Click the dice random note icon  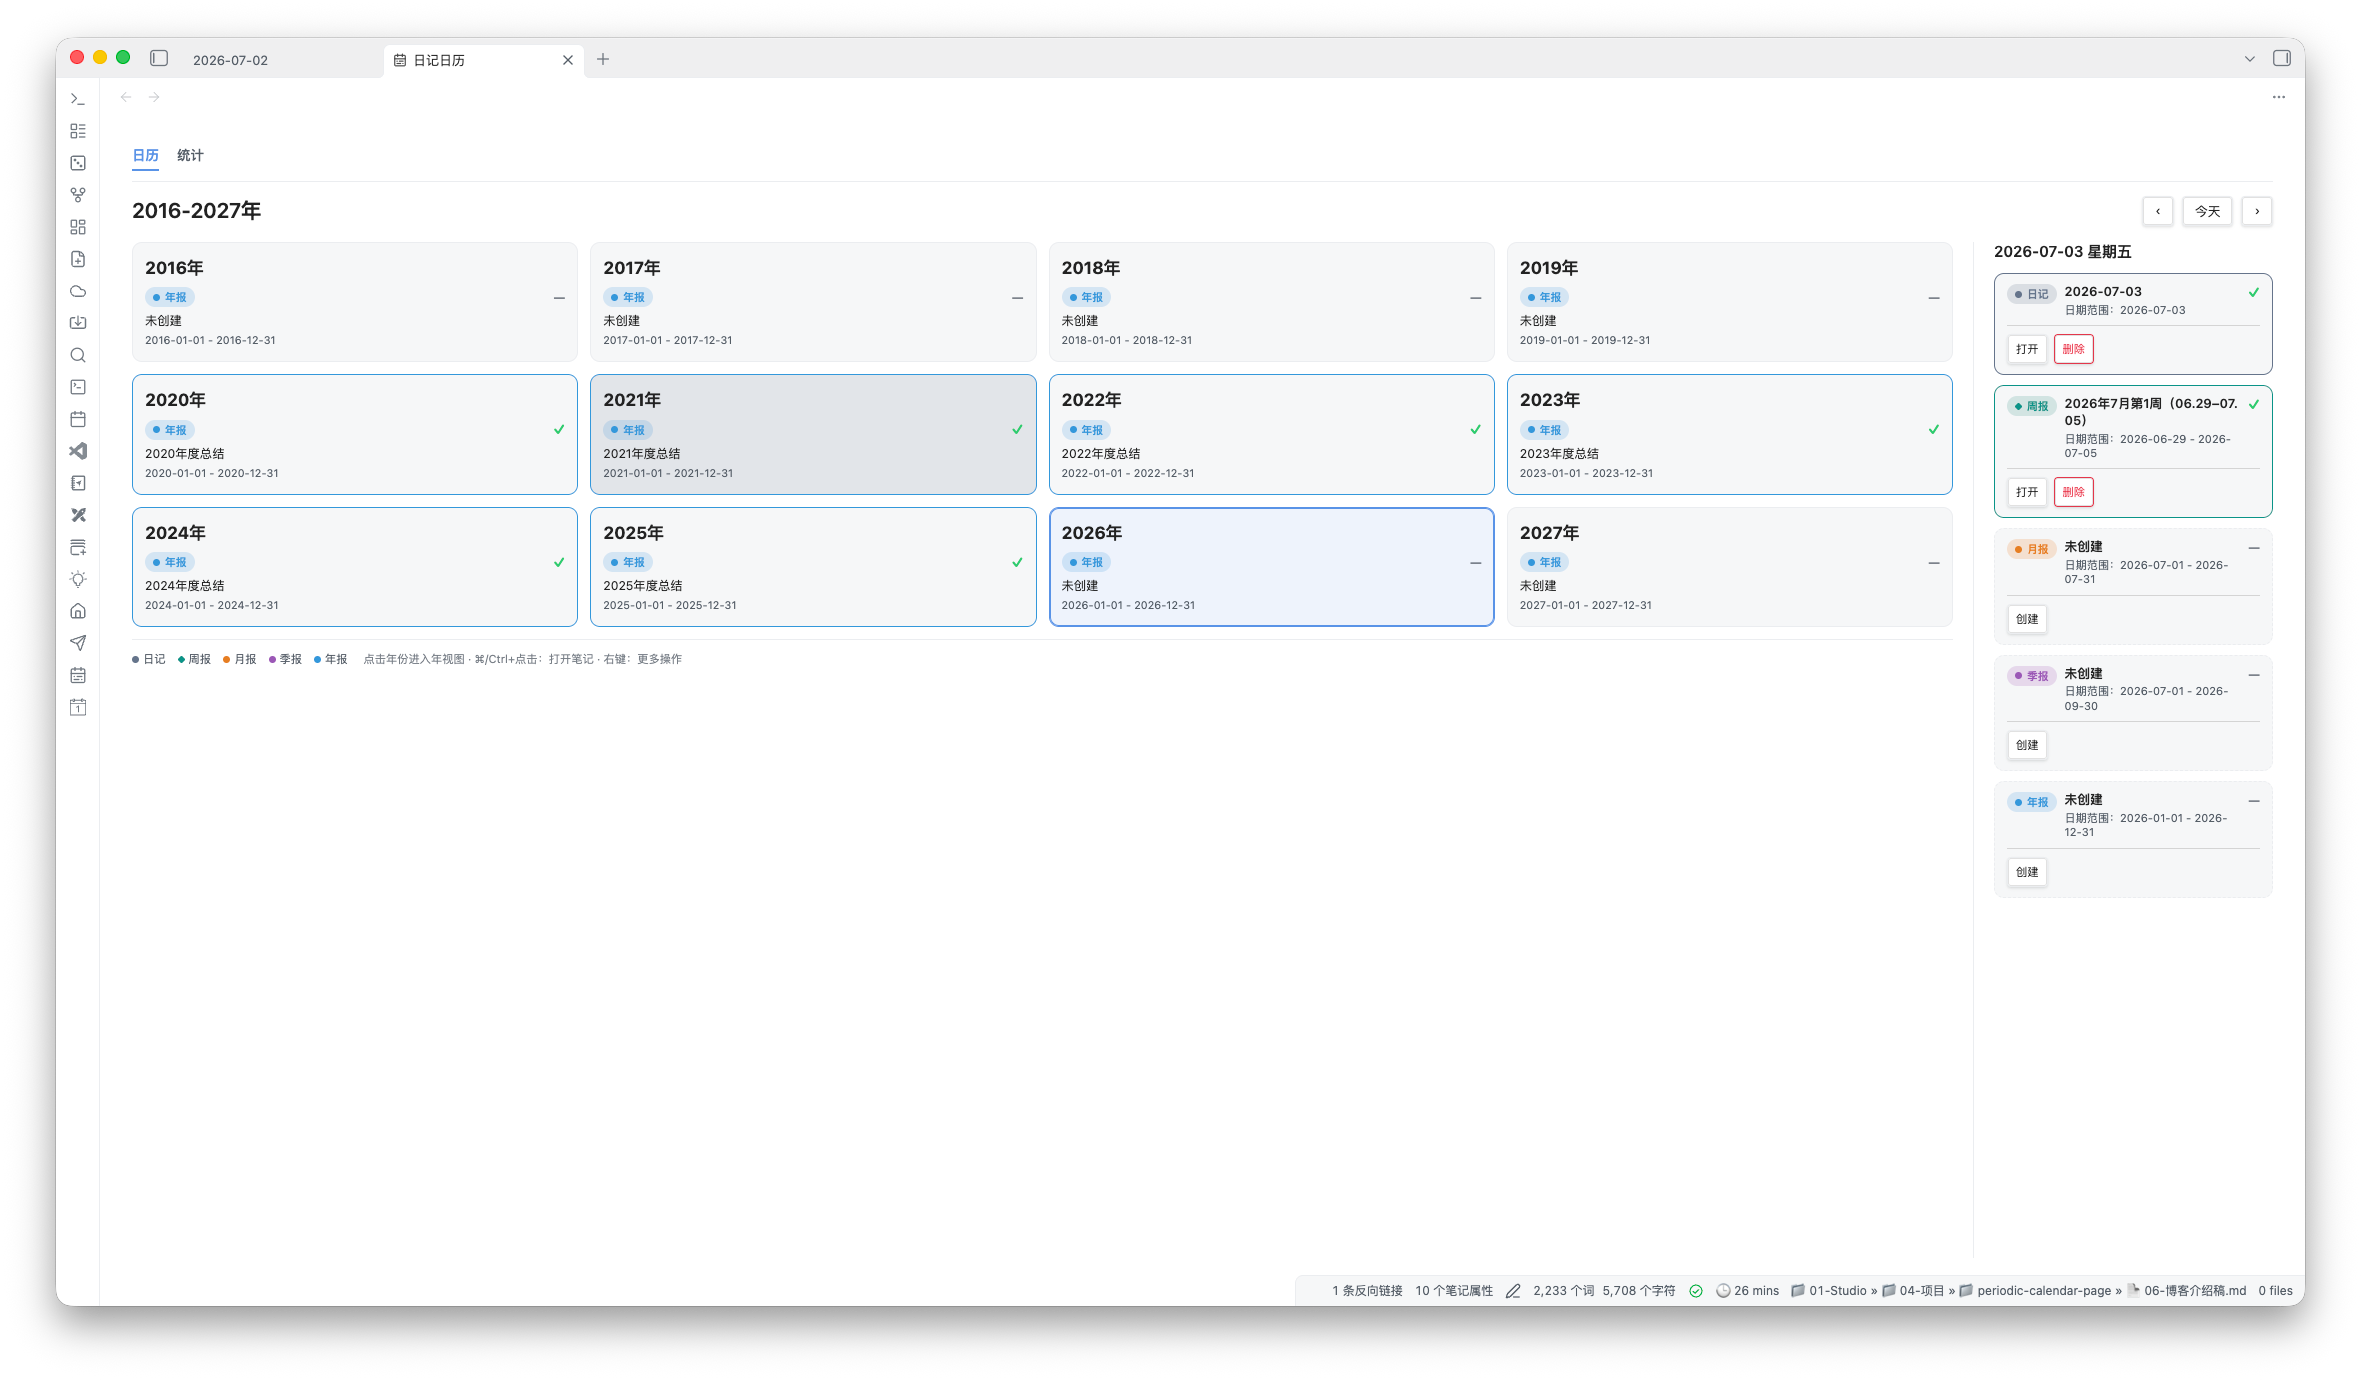click(78, 163)
